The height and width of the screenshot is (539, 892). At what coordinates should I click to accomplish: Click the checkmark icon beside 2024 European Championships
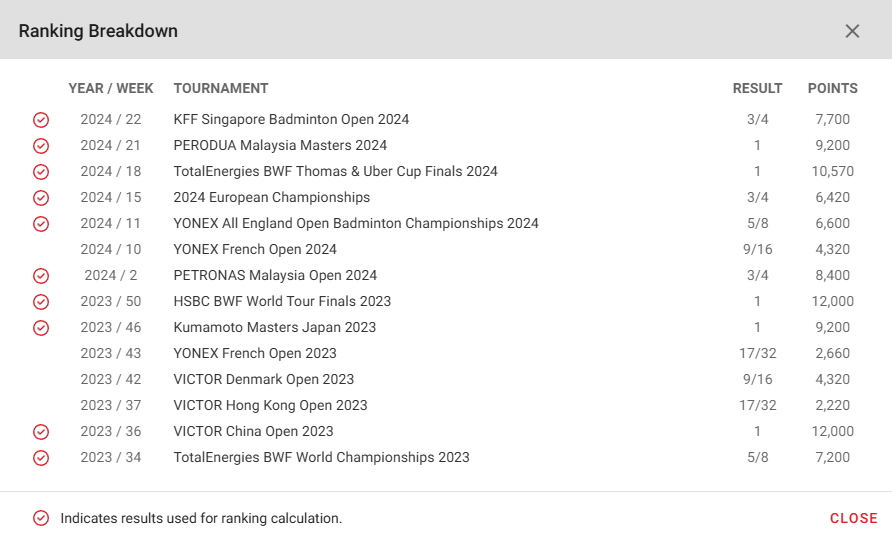(41, 198)
